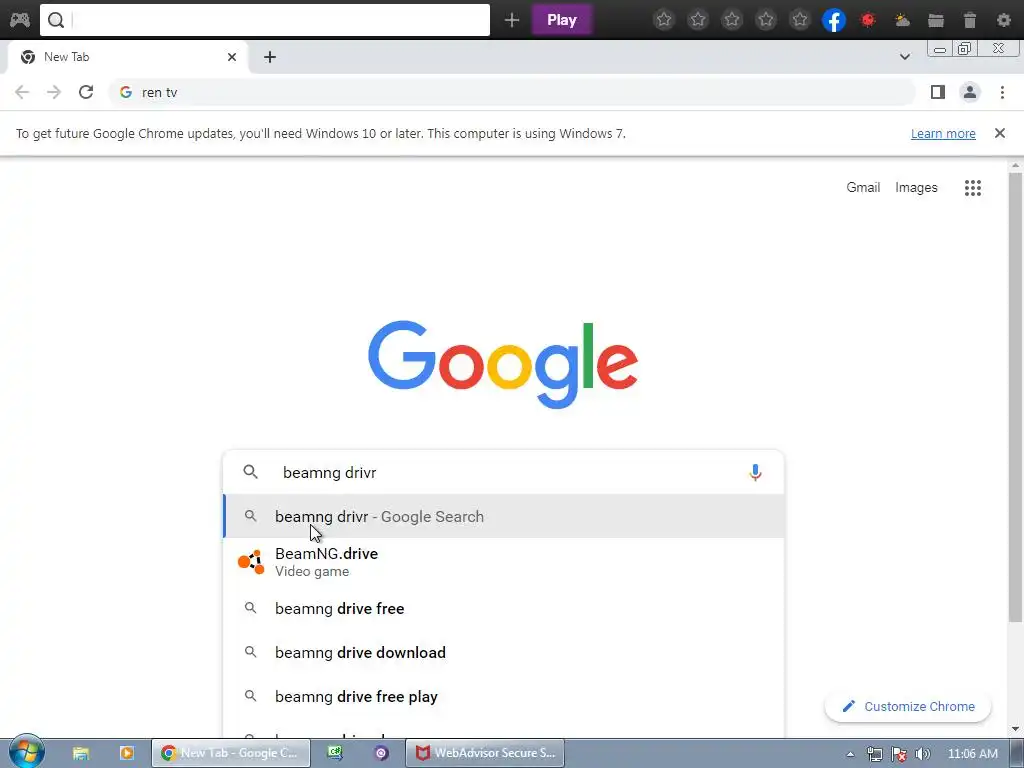Click the green C# app taskbar icon
This screenshot has width=1024, height=768.
point(335,753)
